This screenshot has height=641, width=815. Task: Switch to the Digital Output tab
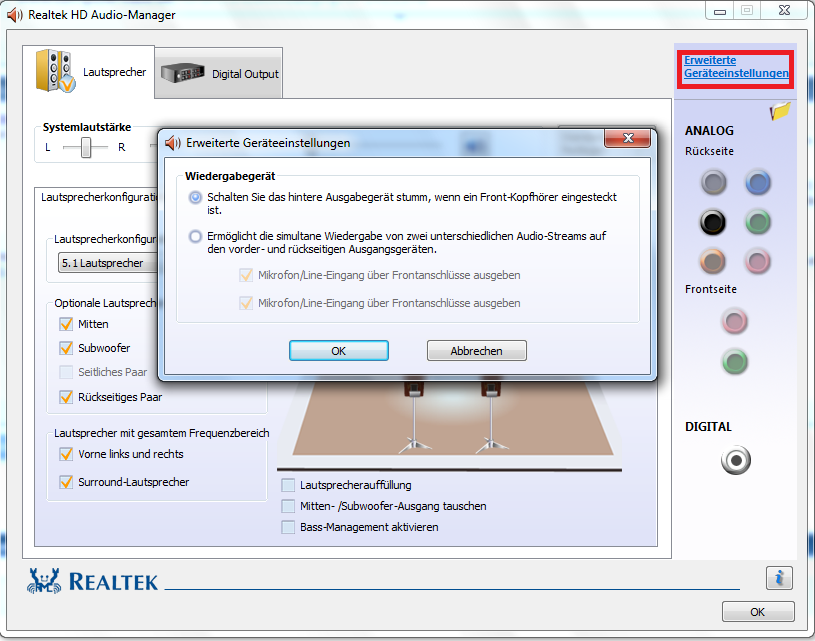click(x=219, y=73)
